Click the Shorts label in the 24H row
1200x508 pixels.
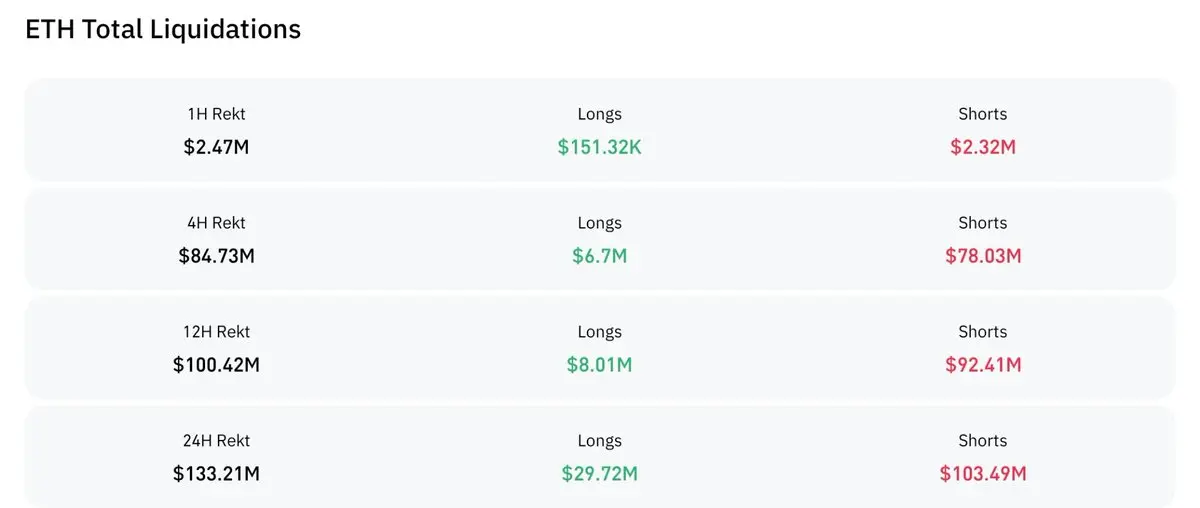[x=983, y=441]
